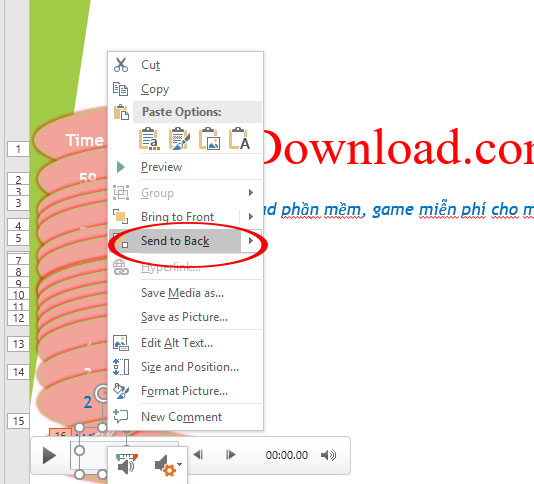Choose Keep Text Only paste icon

tap(239, 139)
